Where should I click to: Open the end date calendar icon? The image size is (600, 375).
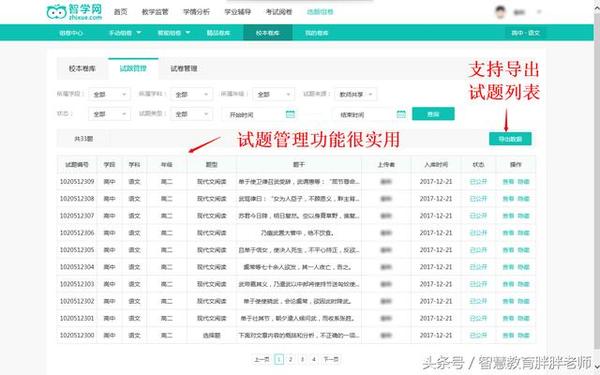[x=401, y=114]
